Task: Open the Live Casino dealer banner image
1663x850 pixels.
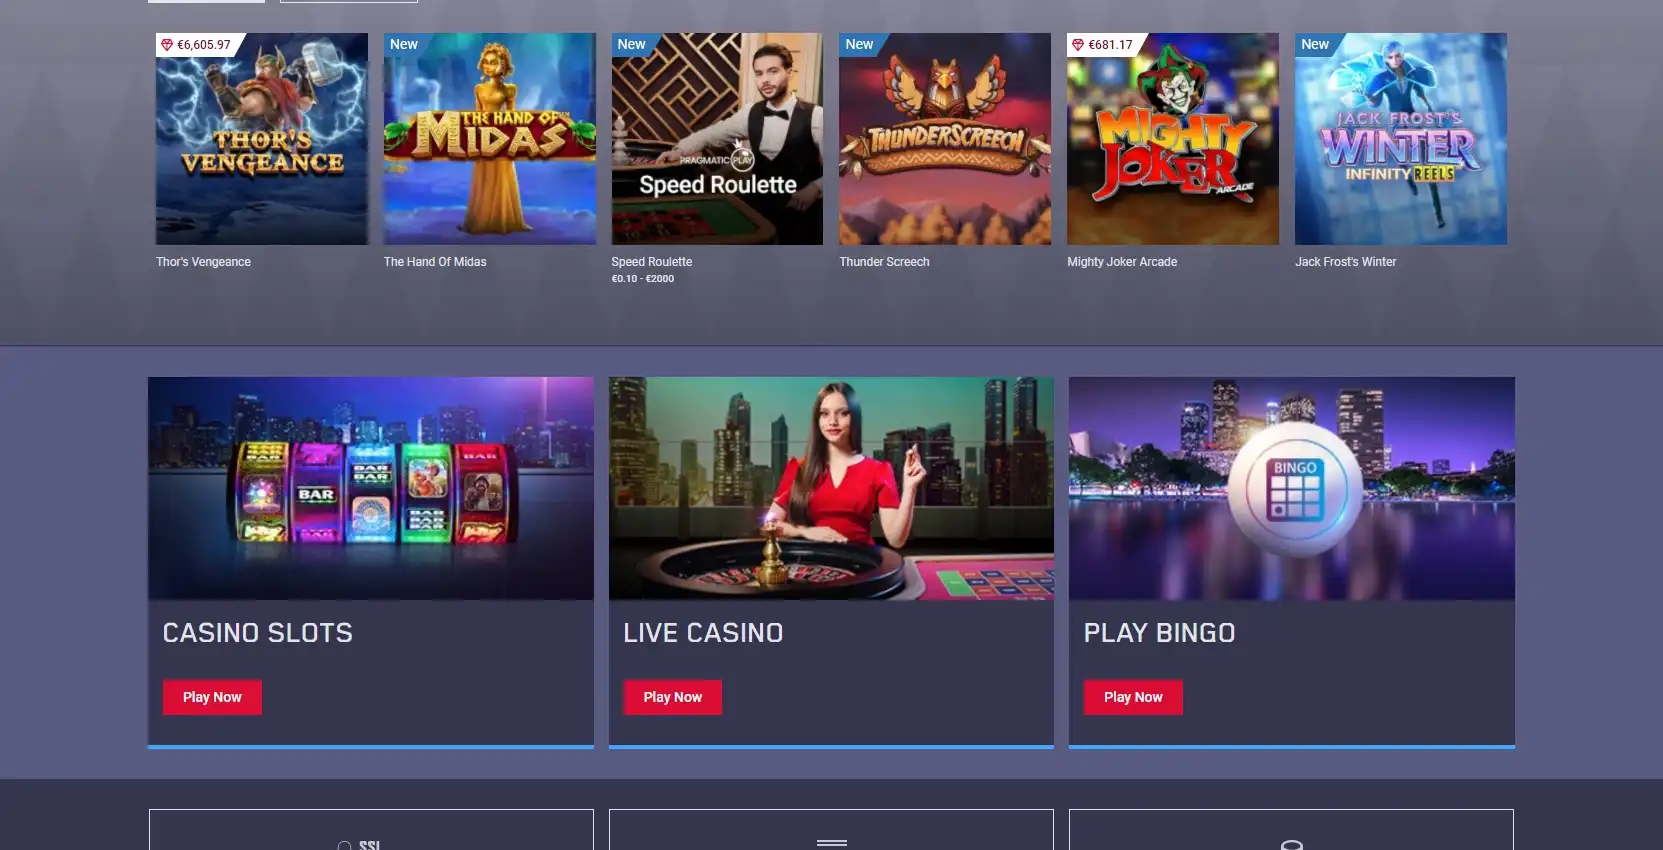Action: click(x=831, y=488)
